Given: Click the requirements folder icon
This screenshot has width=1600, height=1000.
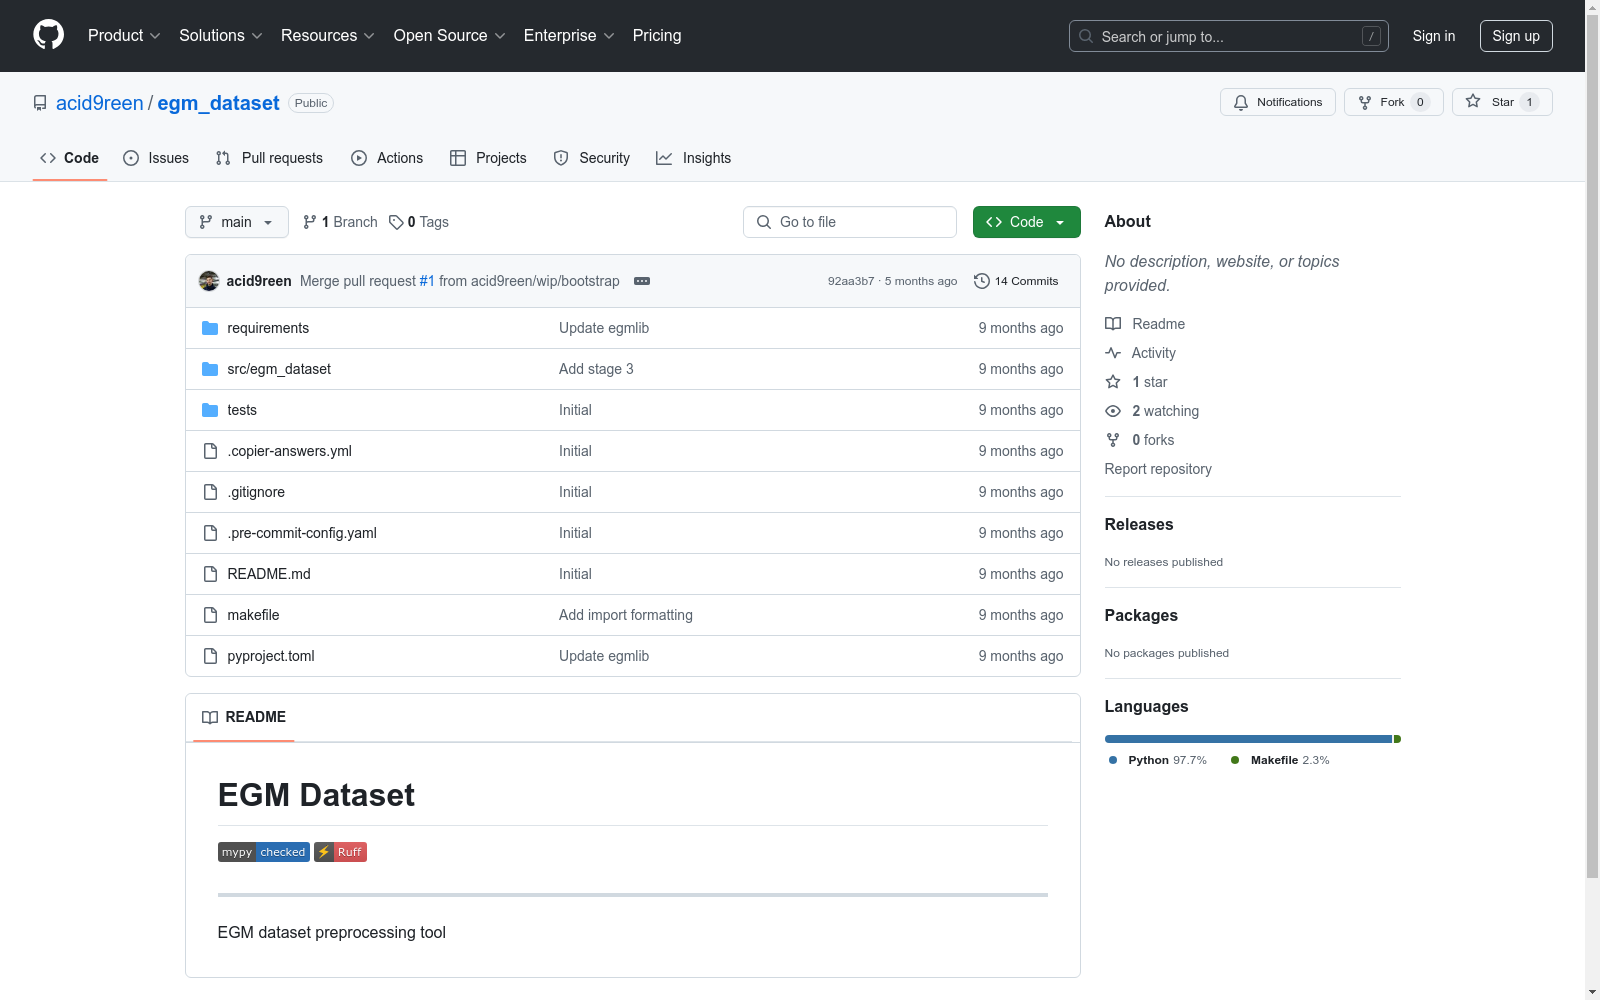Looking at the screenshot, I should coord(210,328).
